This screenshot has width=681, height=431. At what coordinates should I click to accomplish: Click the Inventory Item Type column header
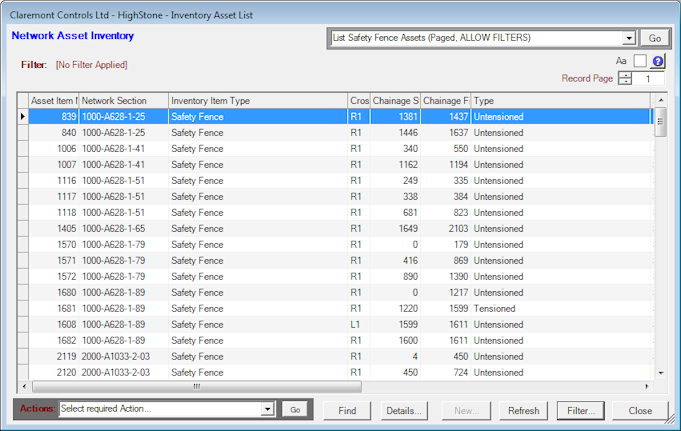pyautogui.click(x=258, y=101)
